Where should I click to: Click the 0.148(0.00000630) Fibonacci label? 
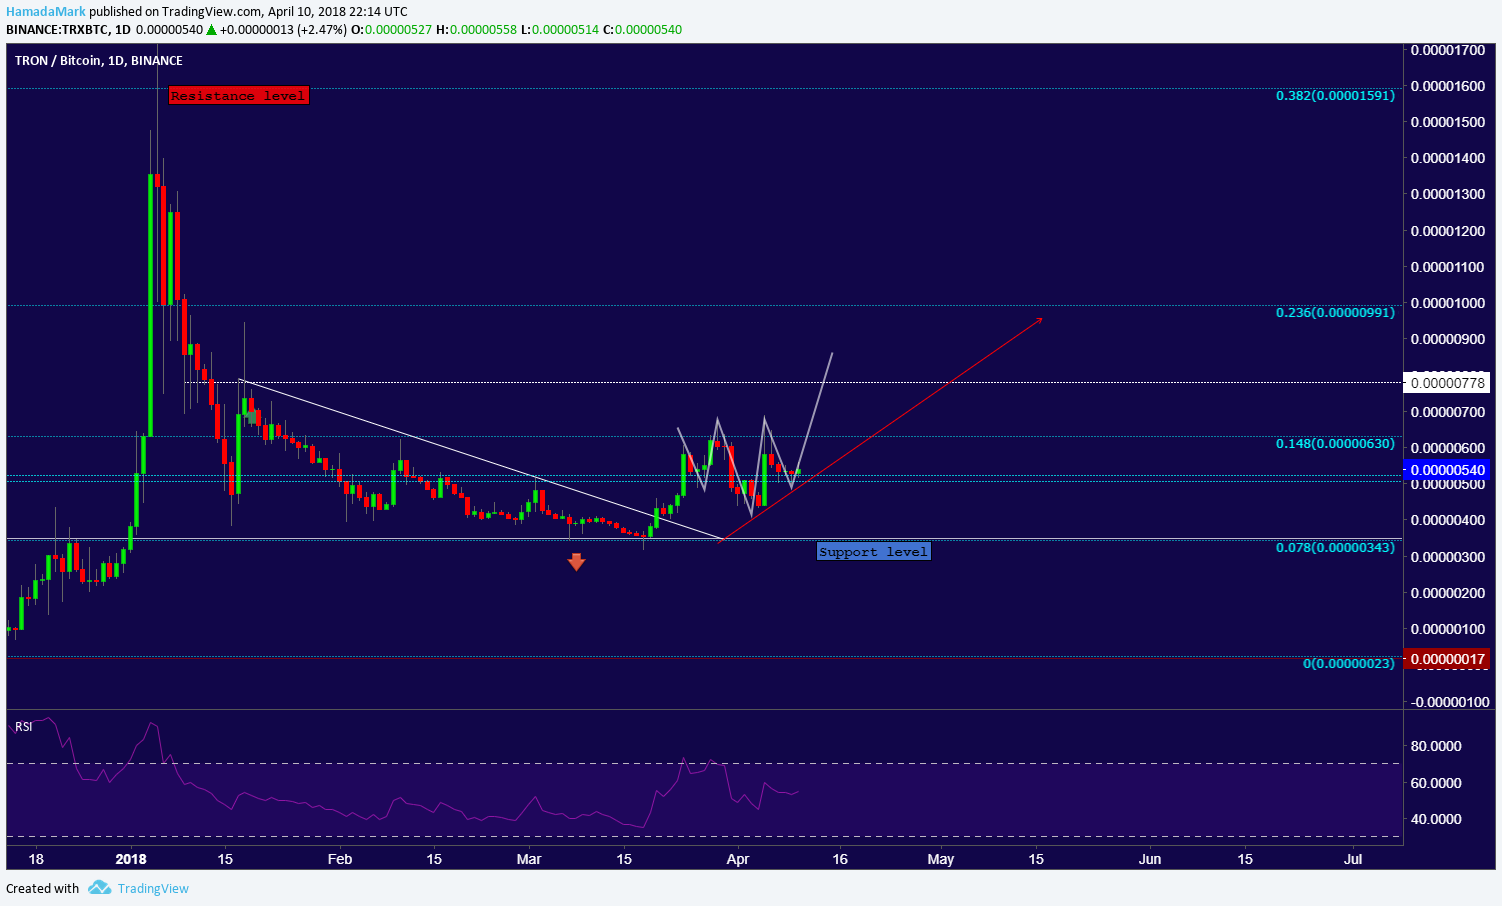[x=1335, y=443]
